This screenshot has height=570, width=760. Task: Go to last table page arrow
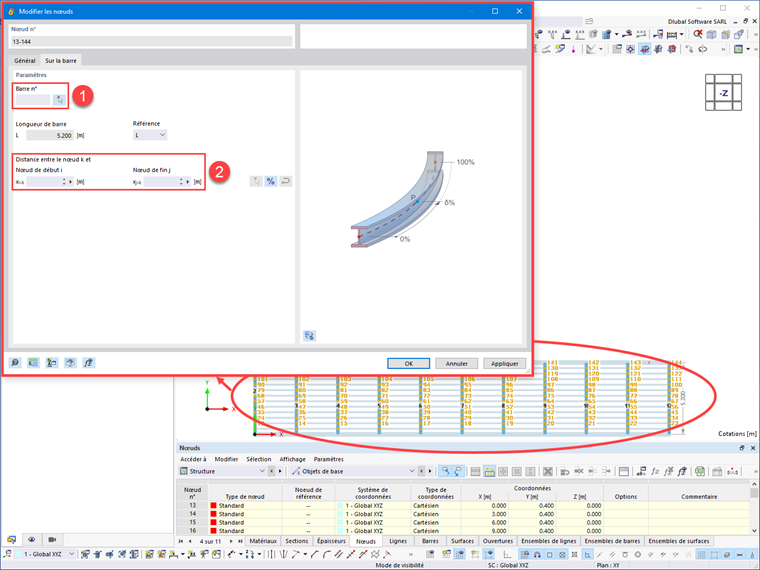click(x=240, y=541)
